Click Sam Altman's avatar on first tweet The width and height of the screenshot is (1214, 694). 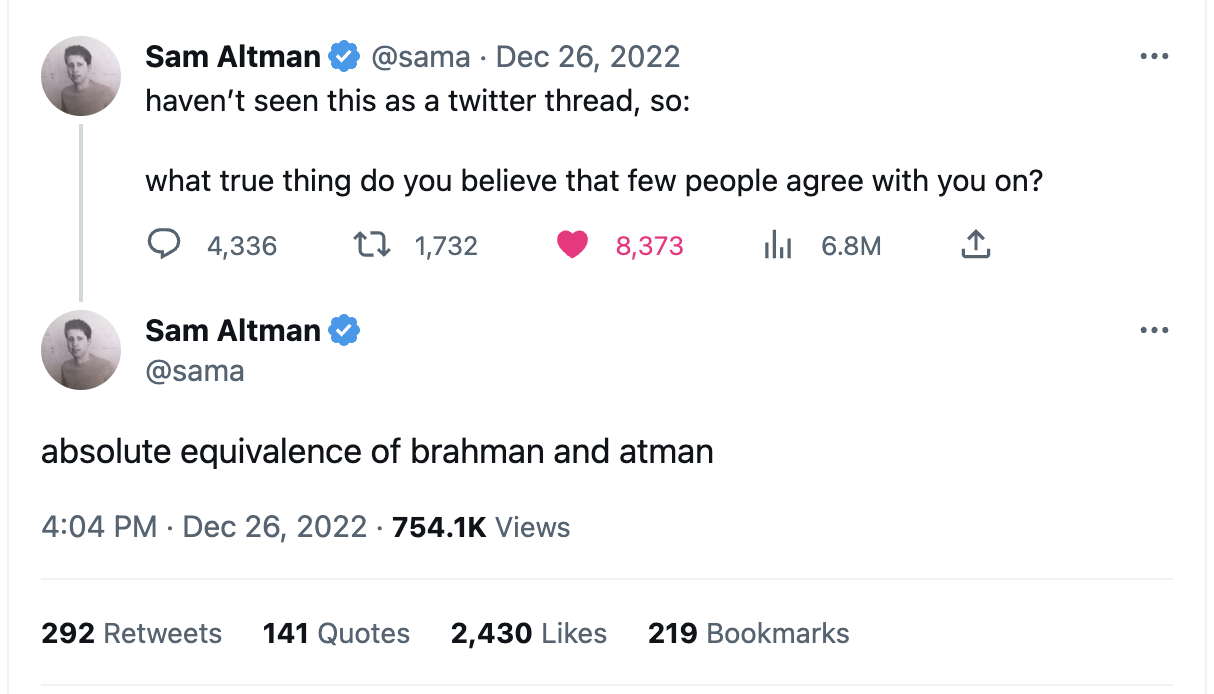[81, 76]
